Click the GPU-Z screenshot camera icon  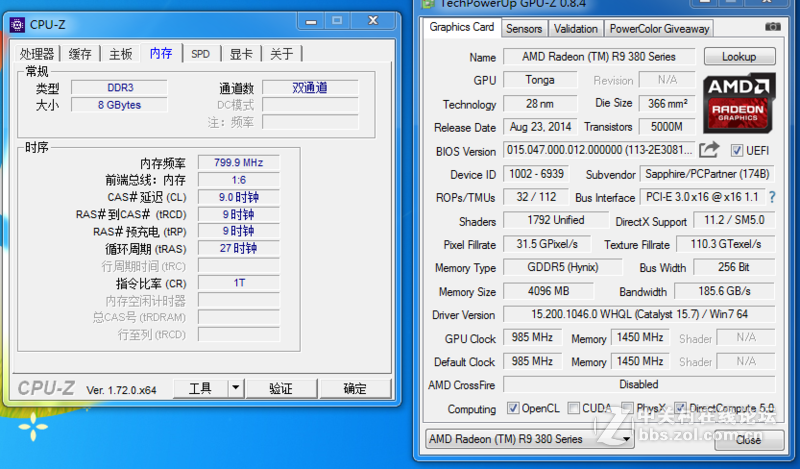[x=772, y=26]
